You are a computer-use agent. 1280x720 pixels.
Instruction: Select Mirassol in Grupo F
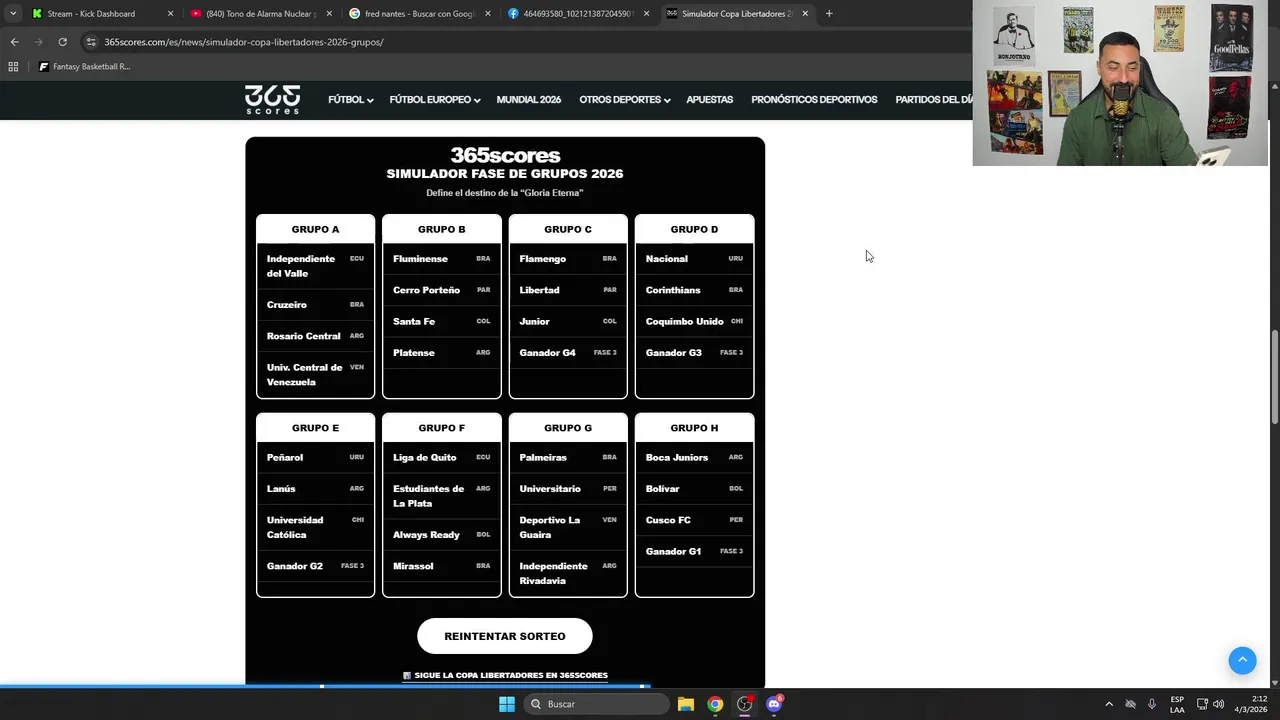441,566
